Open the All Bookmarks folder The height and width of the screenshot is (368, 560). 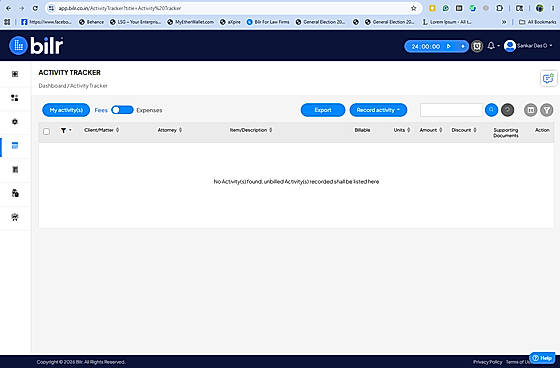pyautogui.click(x=538, y=22)
